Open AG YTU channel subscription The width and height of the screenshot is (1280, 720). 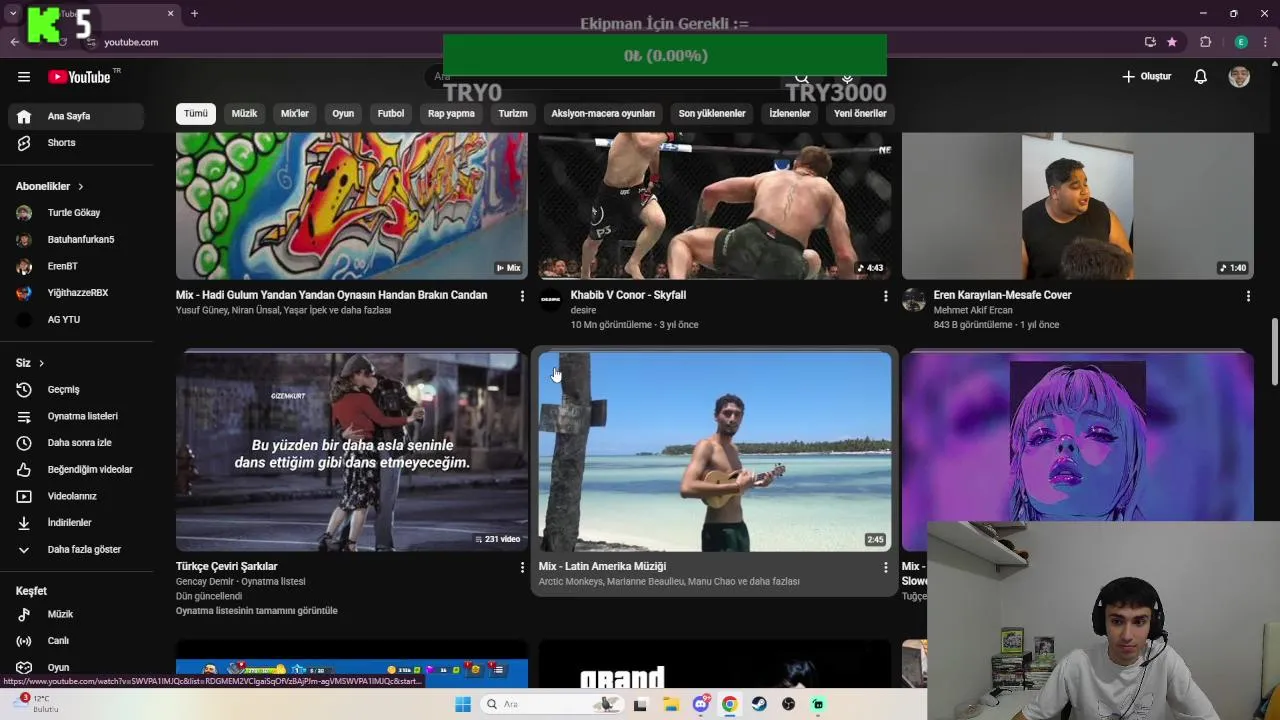[x=76, y=320]
